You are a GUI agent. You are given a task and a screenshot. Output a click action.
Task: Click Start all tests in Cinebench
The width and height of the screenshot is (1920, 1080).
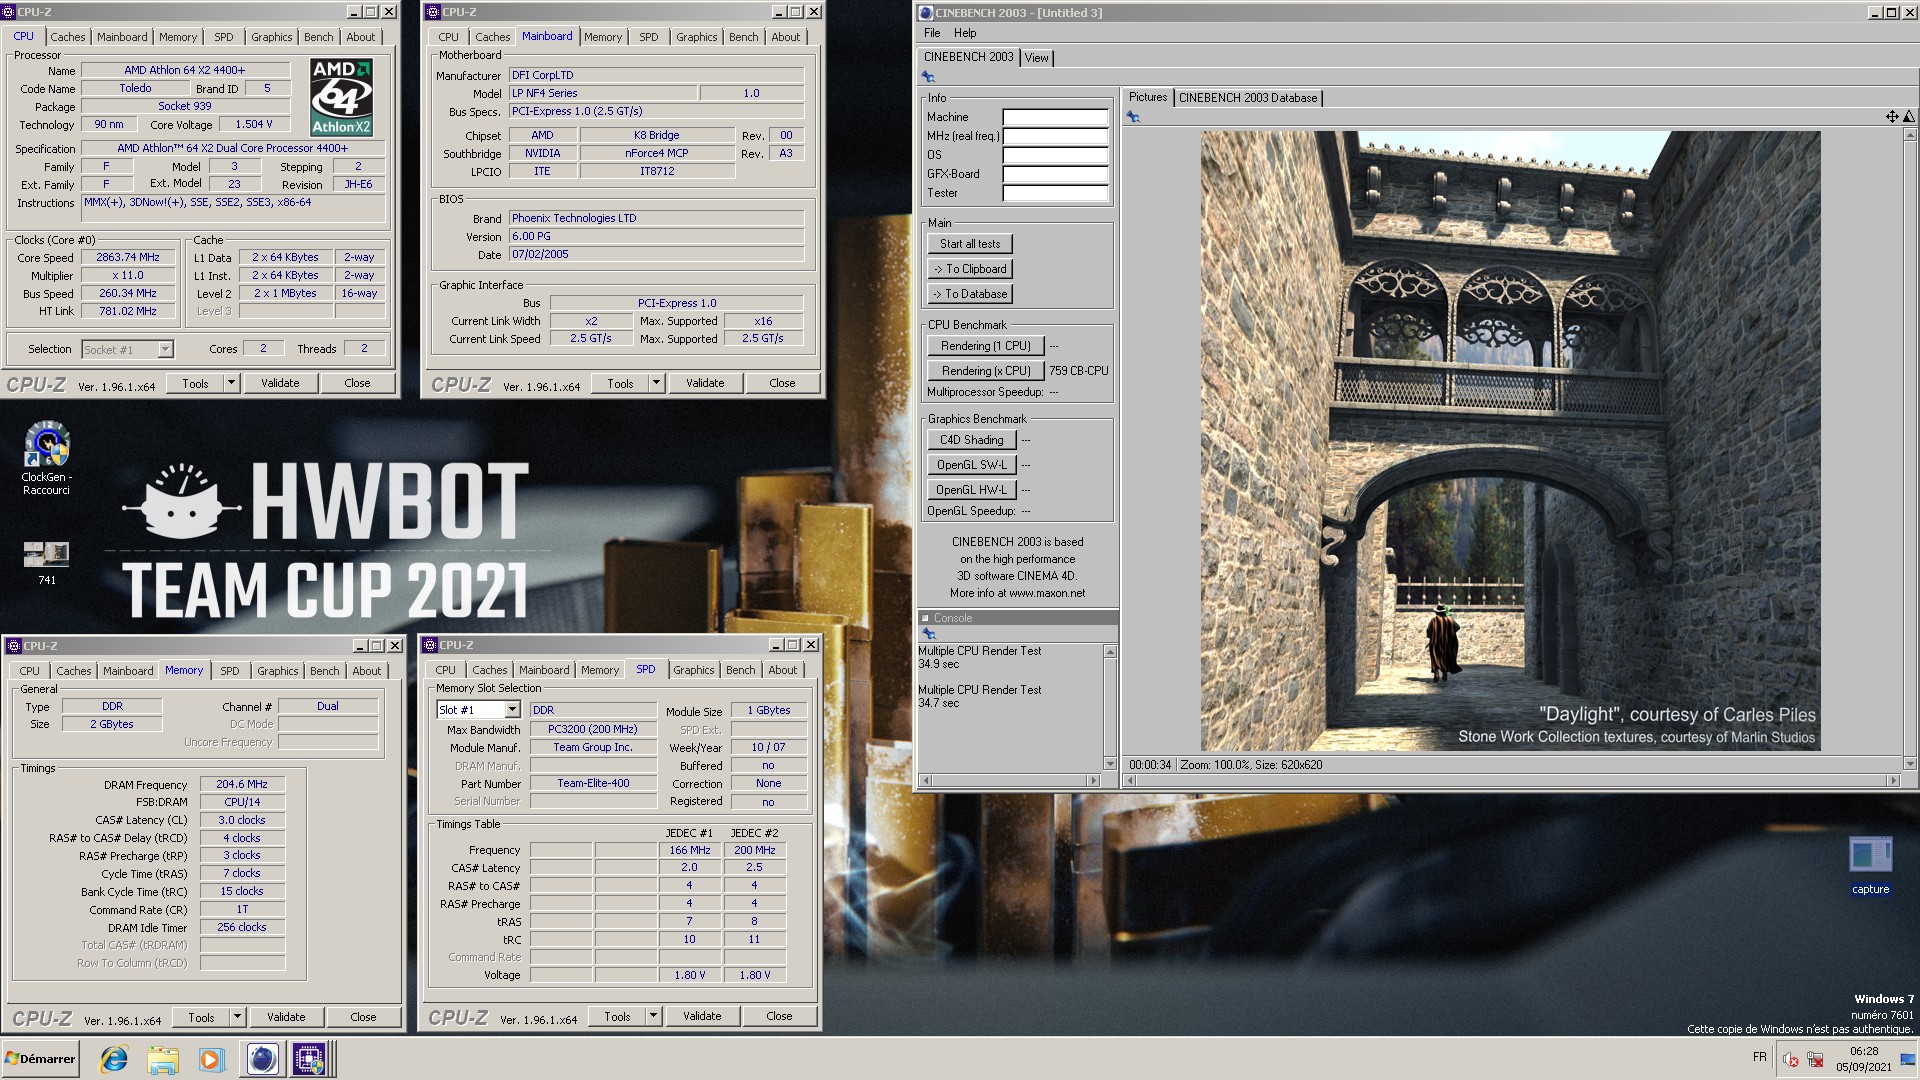970,244
